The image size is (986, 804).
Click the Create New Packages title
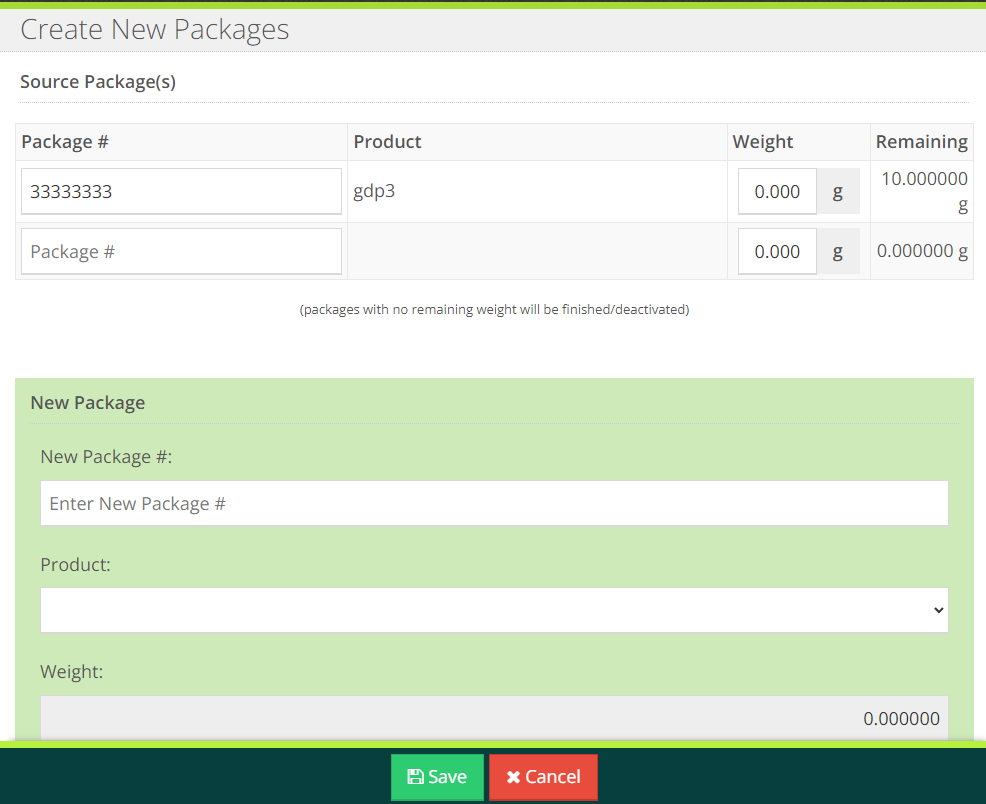click(155, 30)
